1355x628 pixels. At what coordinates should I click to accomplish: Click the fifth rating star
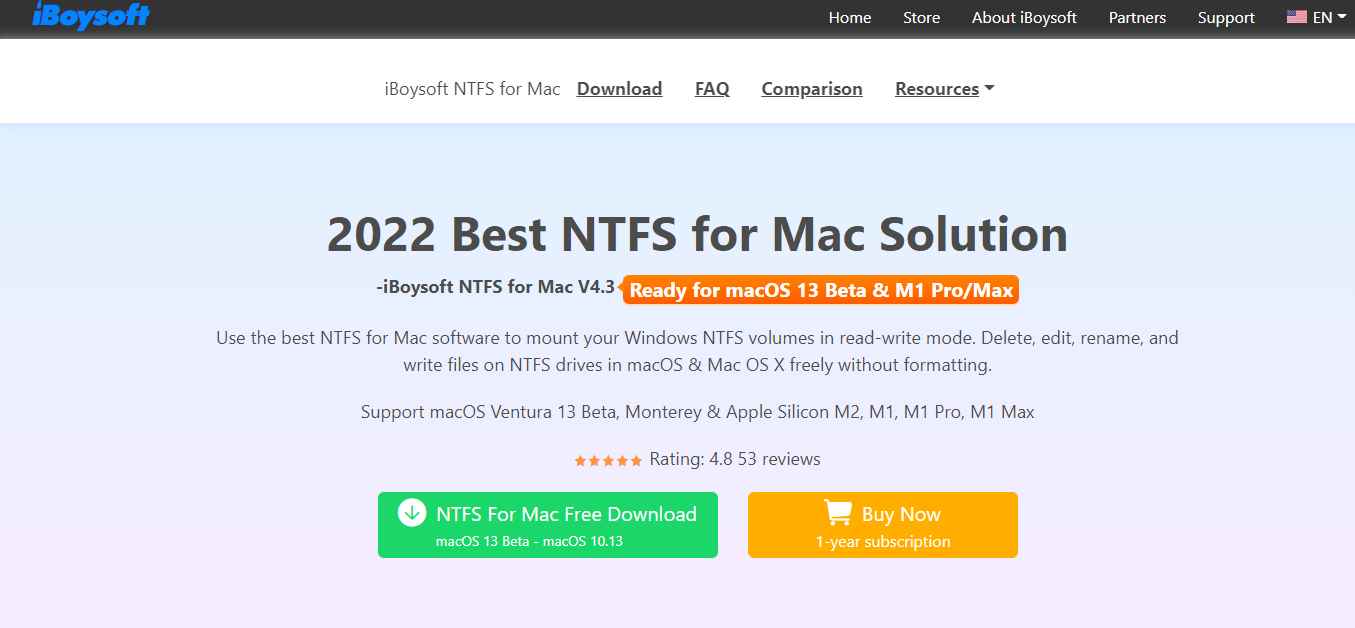[636, 459]
